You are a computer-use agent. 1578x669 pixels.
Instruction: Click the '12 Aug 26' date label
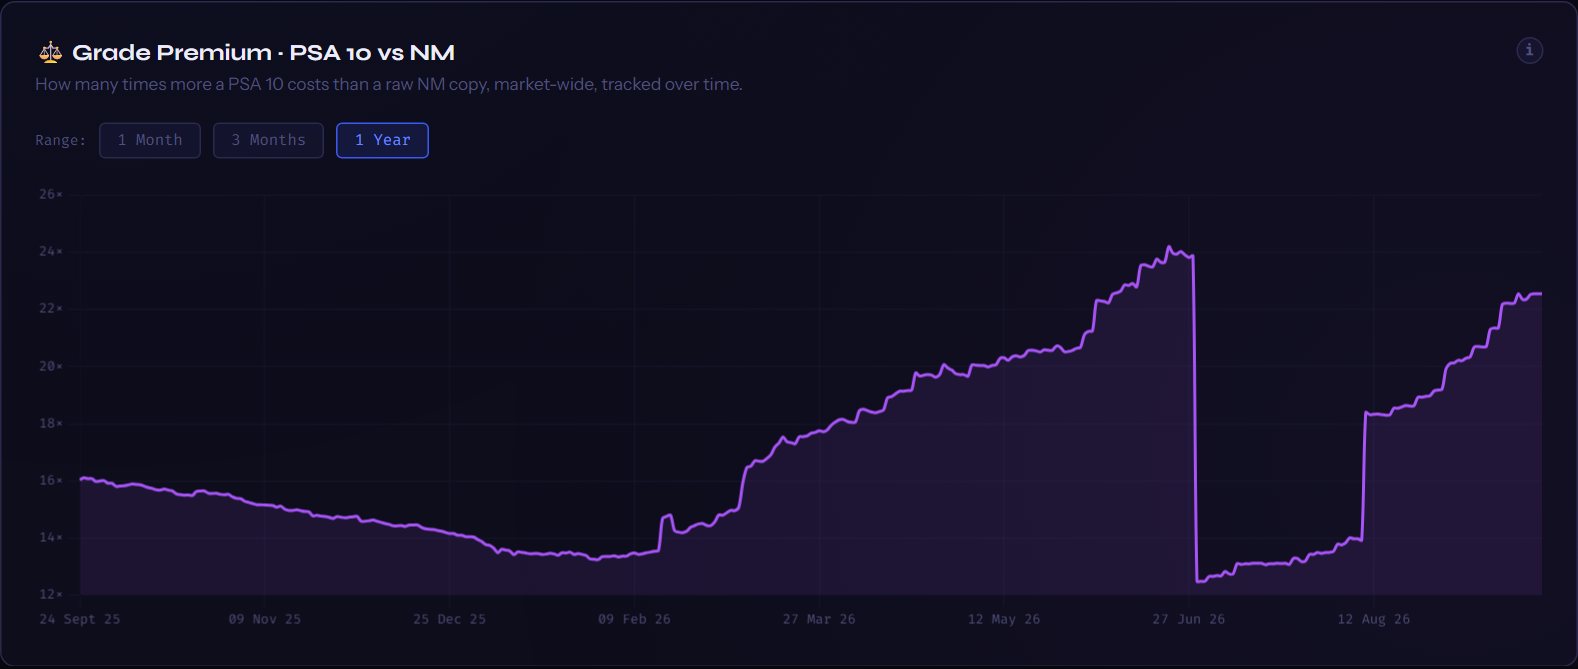point(1374,619)
